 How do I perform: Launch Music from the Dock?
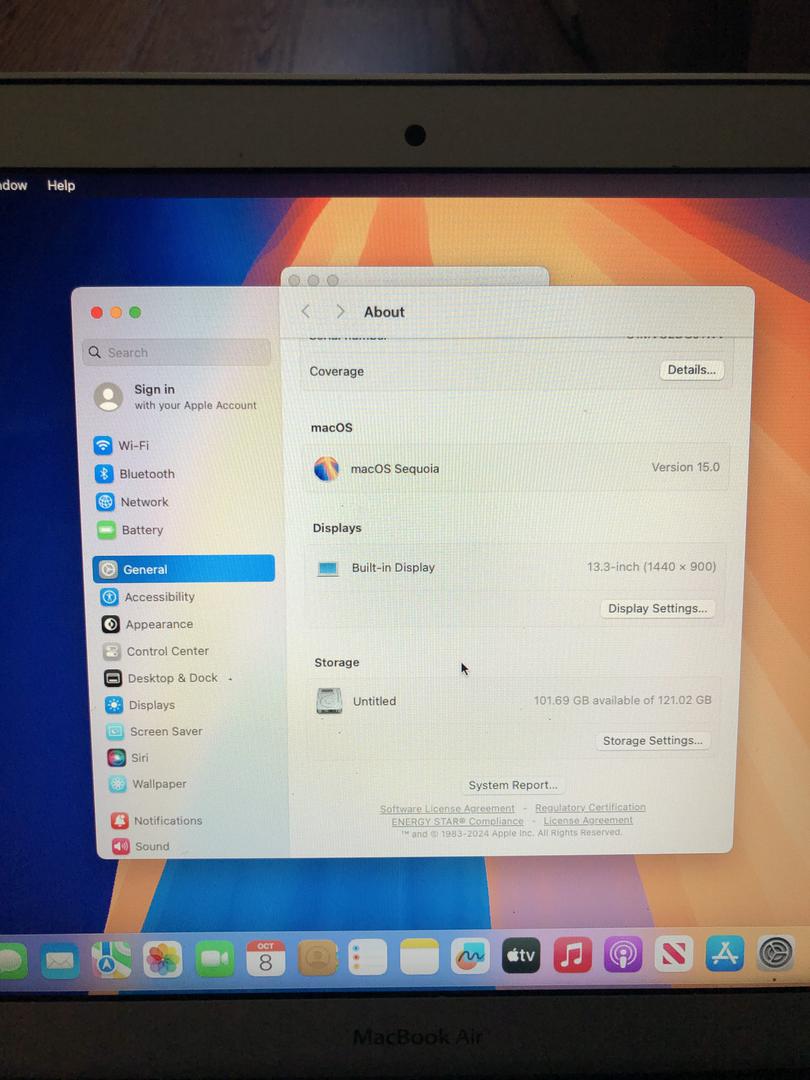click(572, 955)
